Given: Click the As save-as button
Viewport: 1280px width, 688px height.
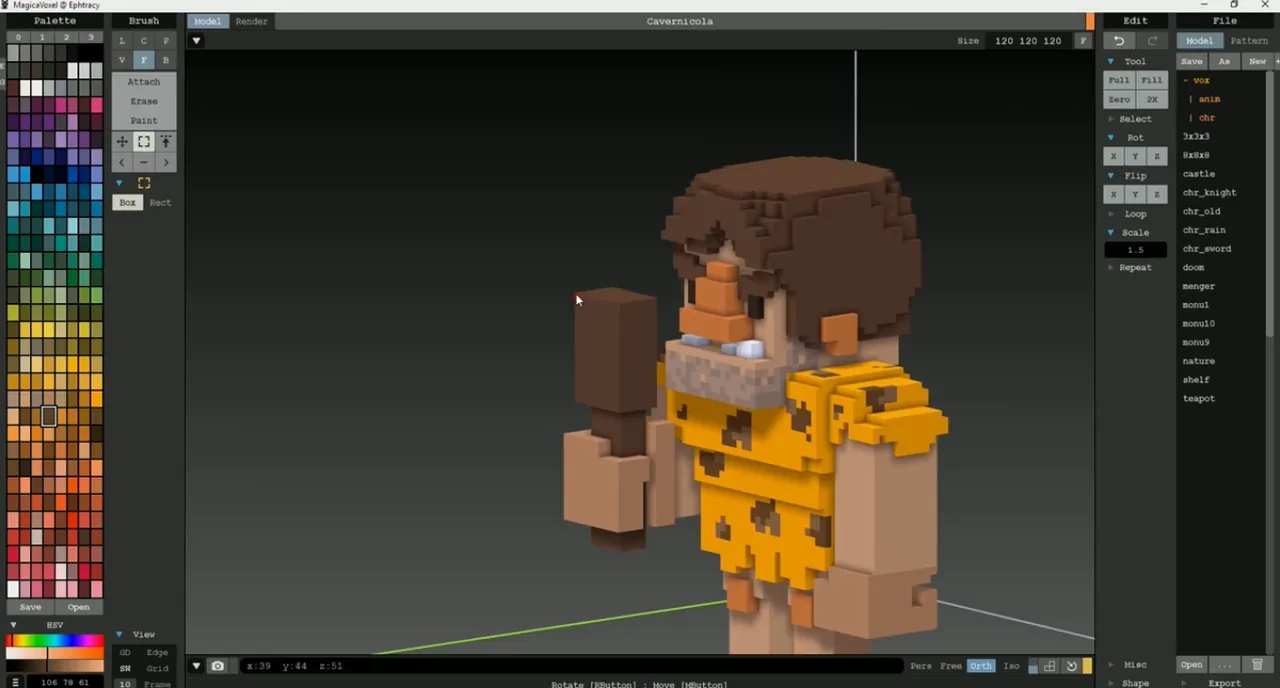Looking at the screenshot, I should [x=1224, y=61].
